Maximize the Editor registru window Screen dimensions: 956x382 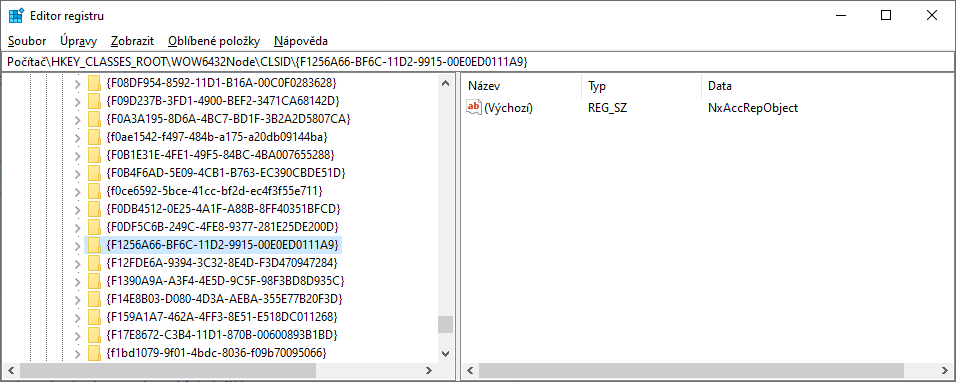point(886,16)
